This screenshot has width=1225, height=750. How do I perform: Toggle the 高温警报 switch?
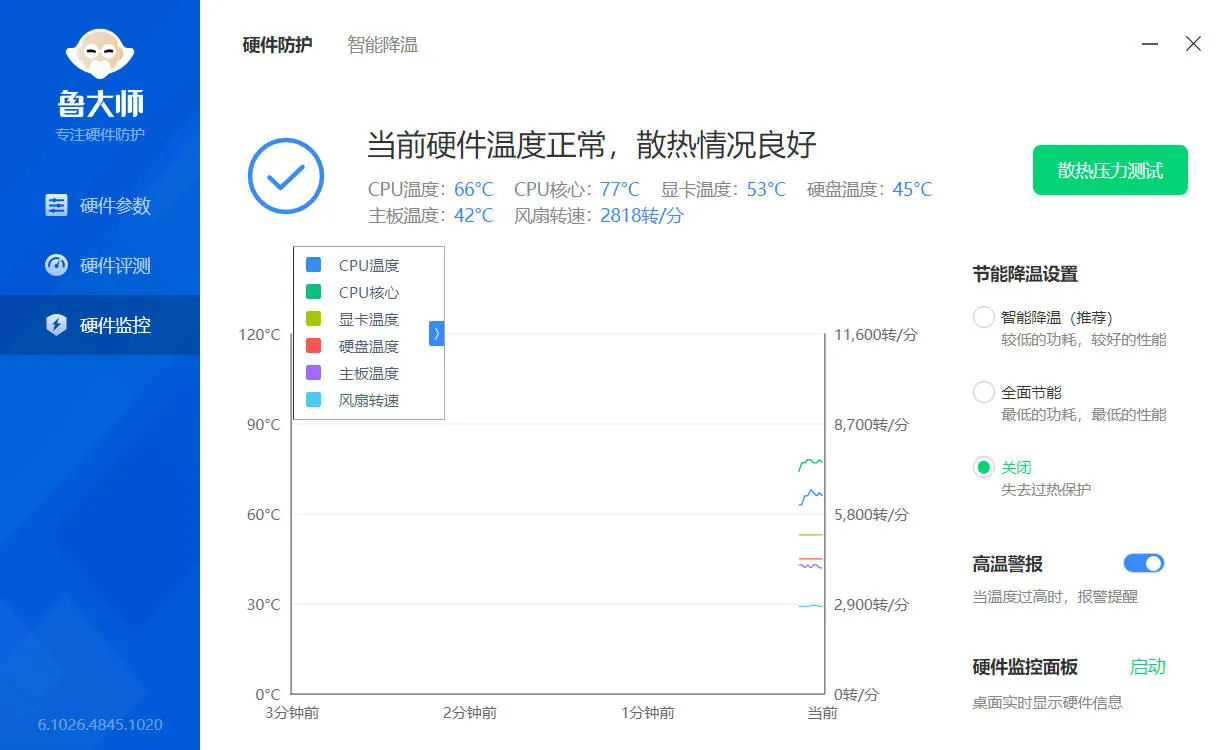[x=1144, y=563]
